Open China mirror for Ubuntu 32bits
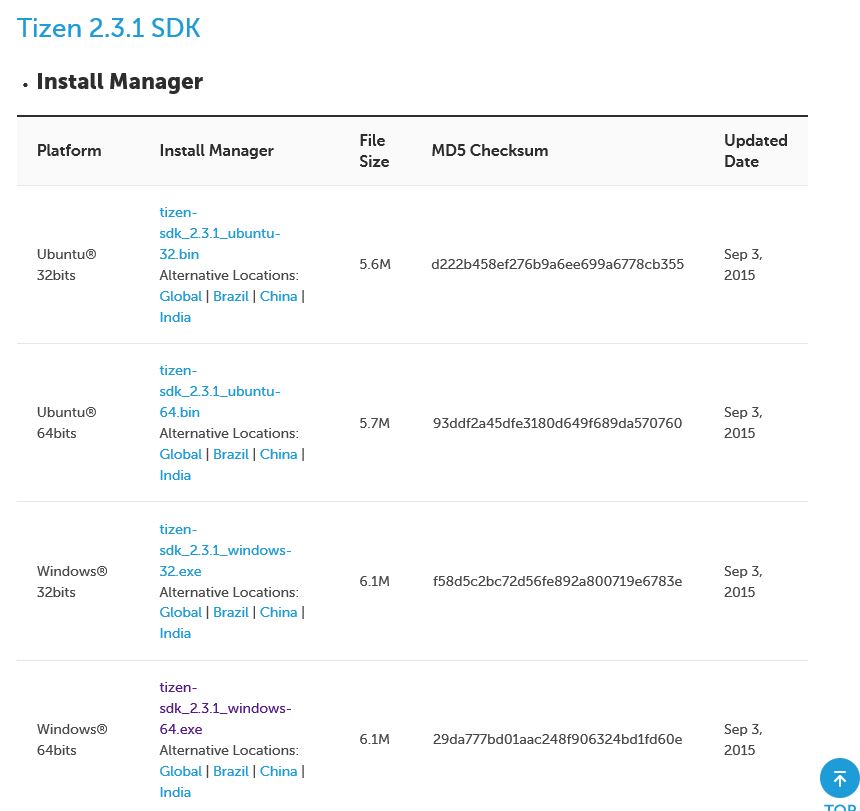This screenshot has height=811, width=860. [279, 296]
